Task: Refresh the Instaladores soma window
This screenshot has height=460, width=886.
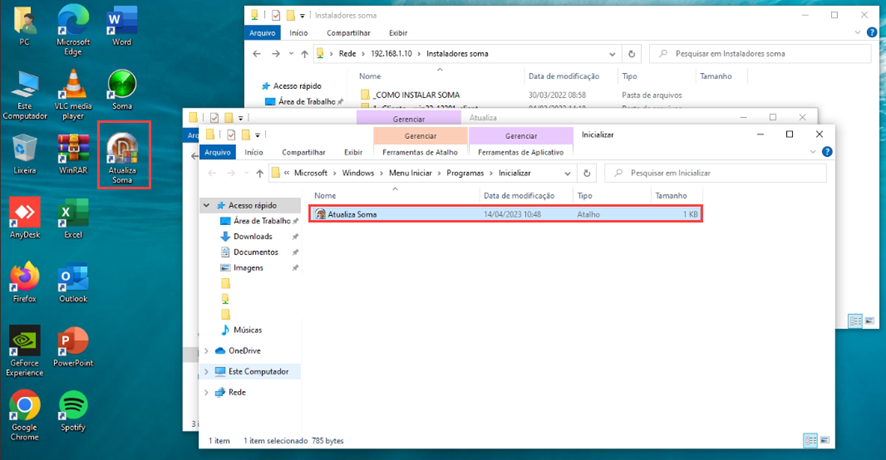Action: coord(631,54)
